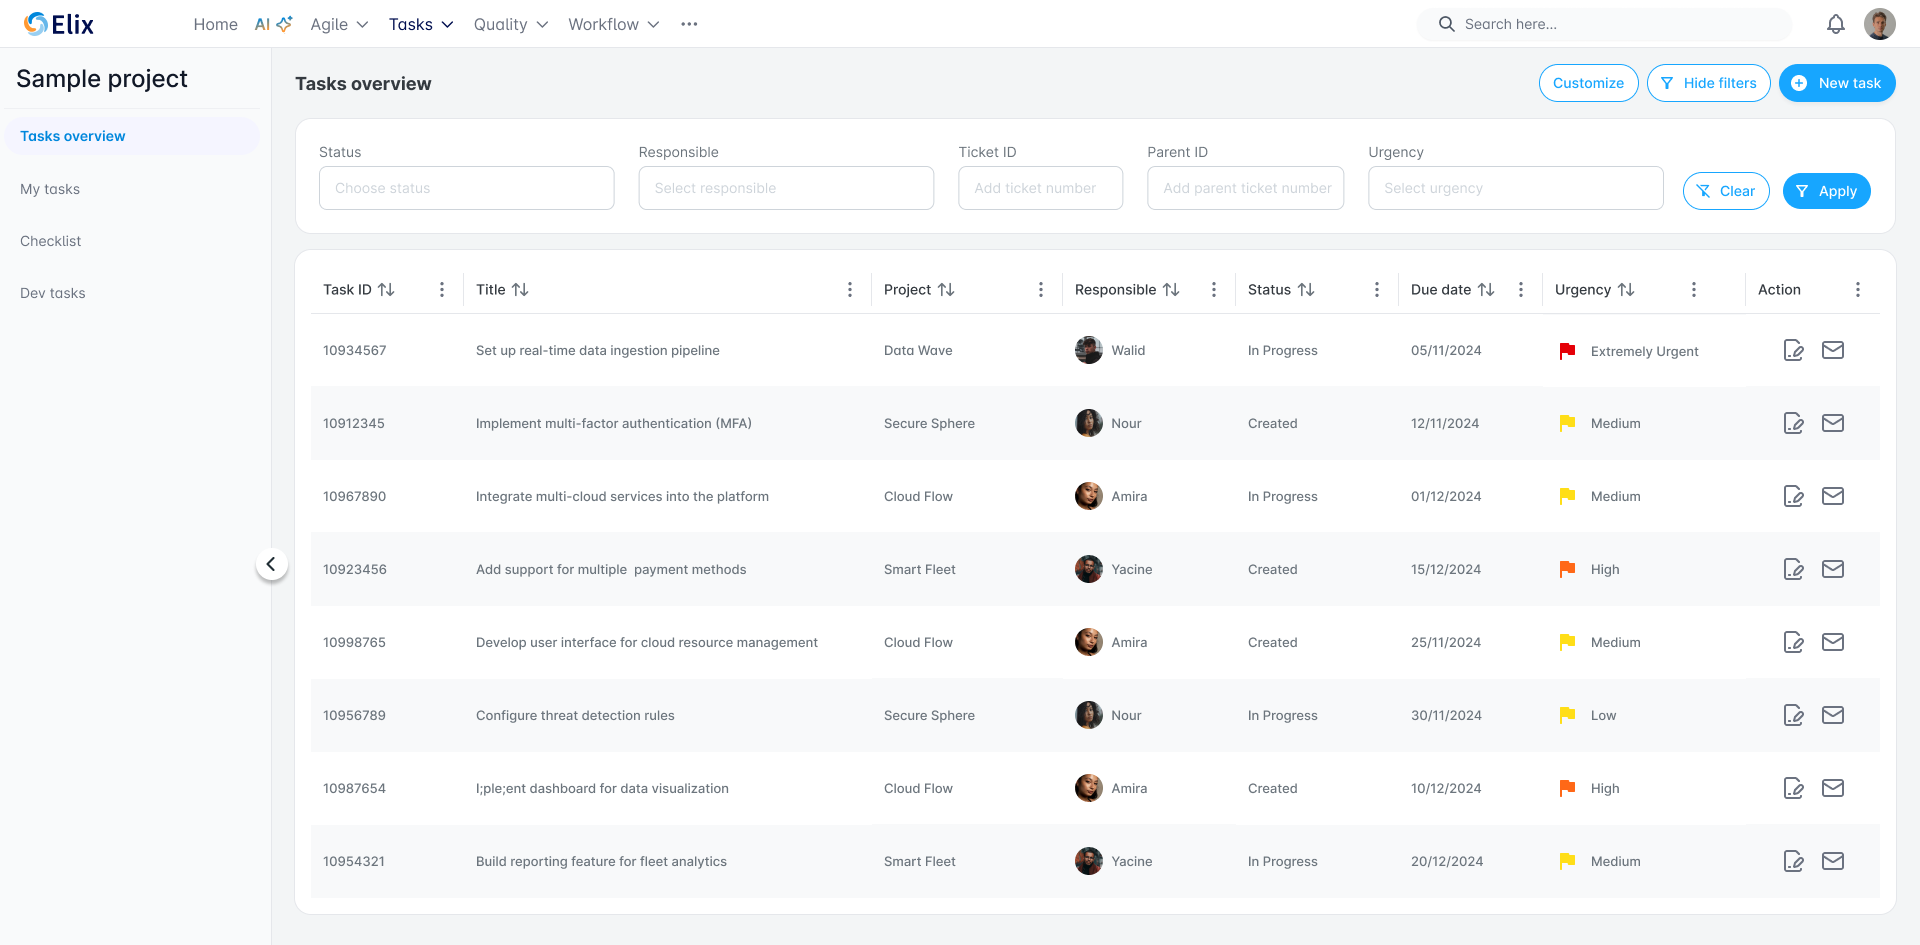Select Tasks overview in sidebar

(x=132, y=136)
